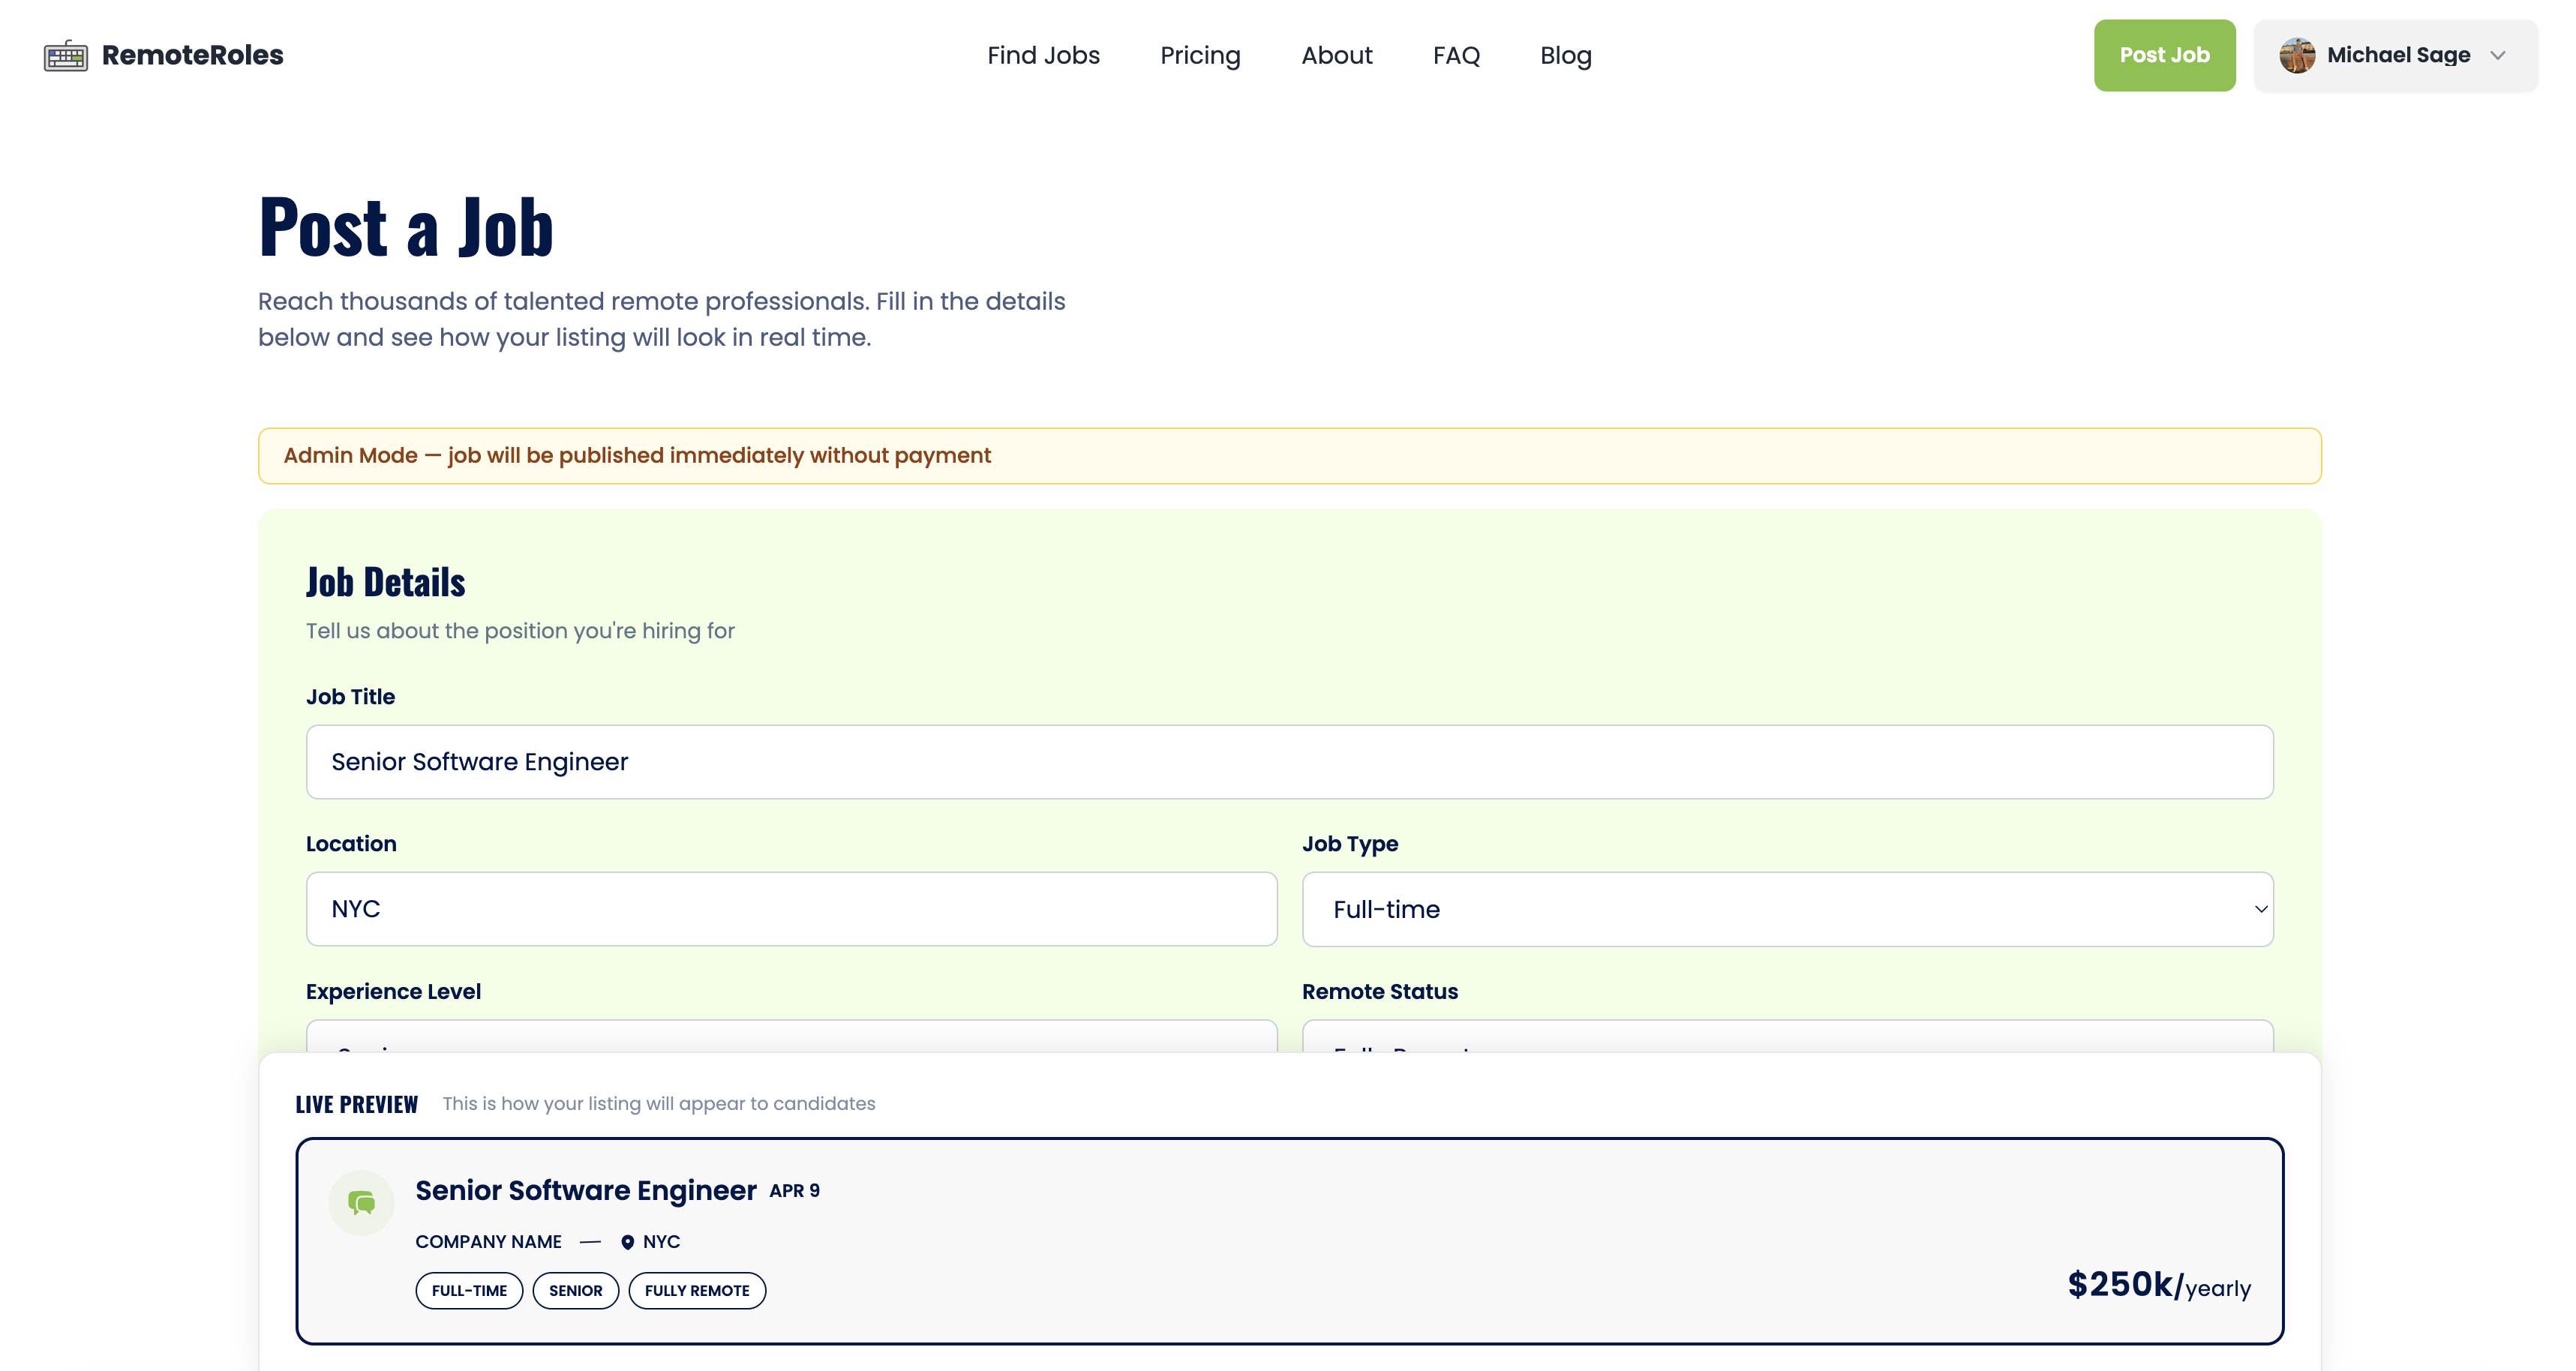The width and height of the screenshot is (2576, 1371).
Task: Open the Remote Status dropdown
Action: click(x=1787, y=1036)
